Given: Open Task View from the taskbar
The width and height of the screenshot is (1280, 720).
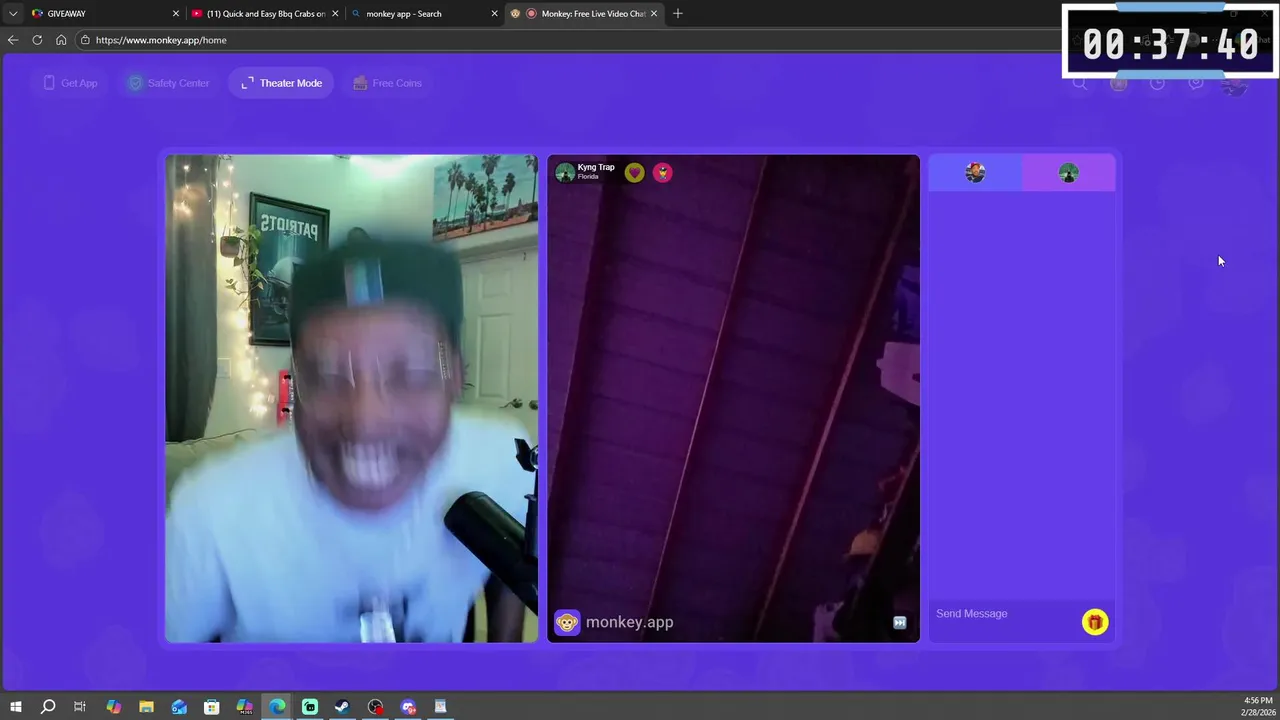Looking at the screenshot, I should (x=80, y=707).
